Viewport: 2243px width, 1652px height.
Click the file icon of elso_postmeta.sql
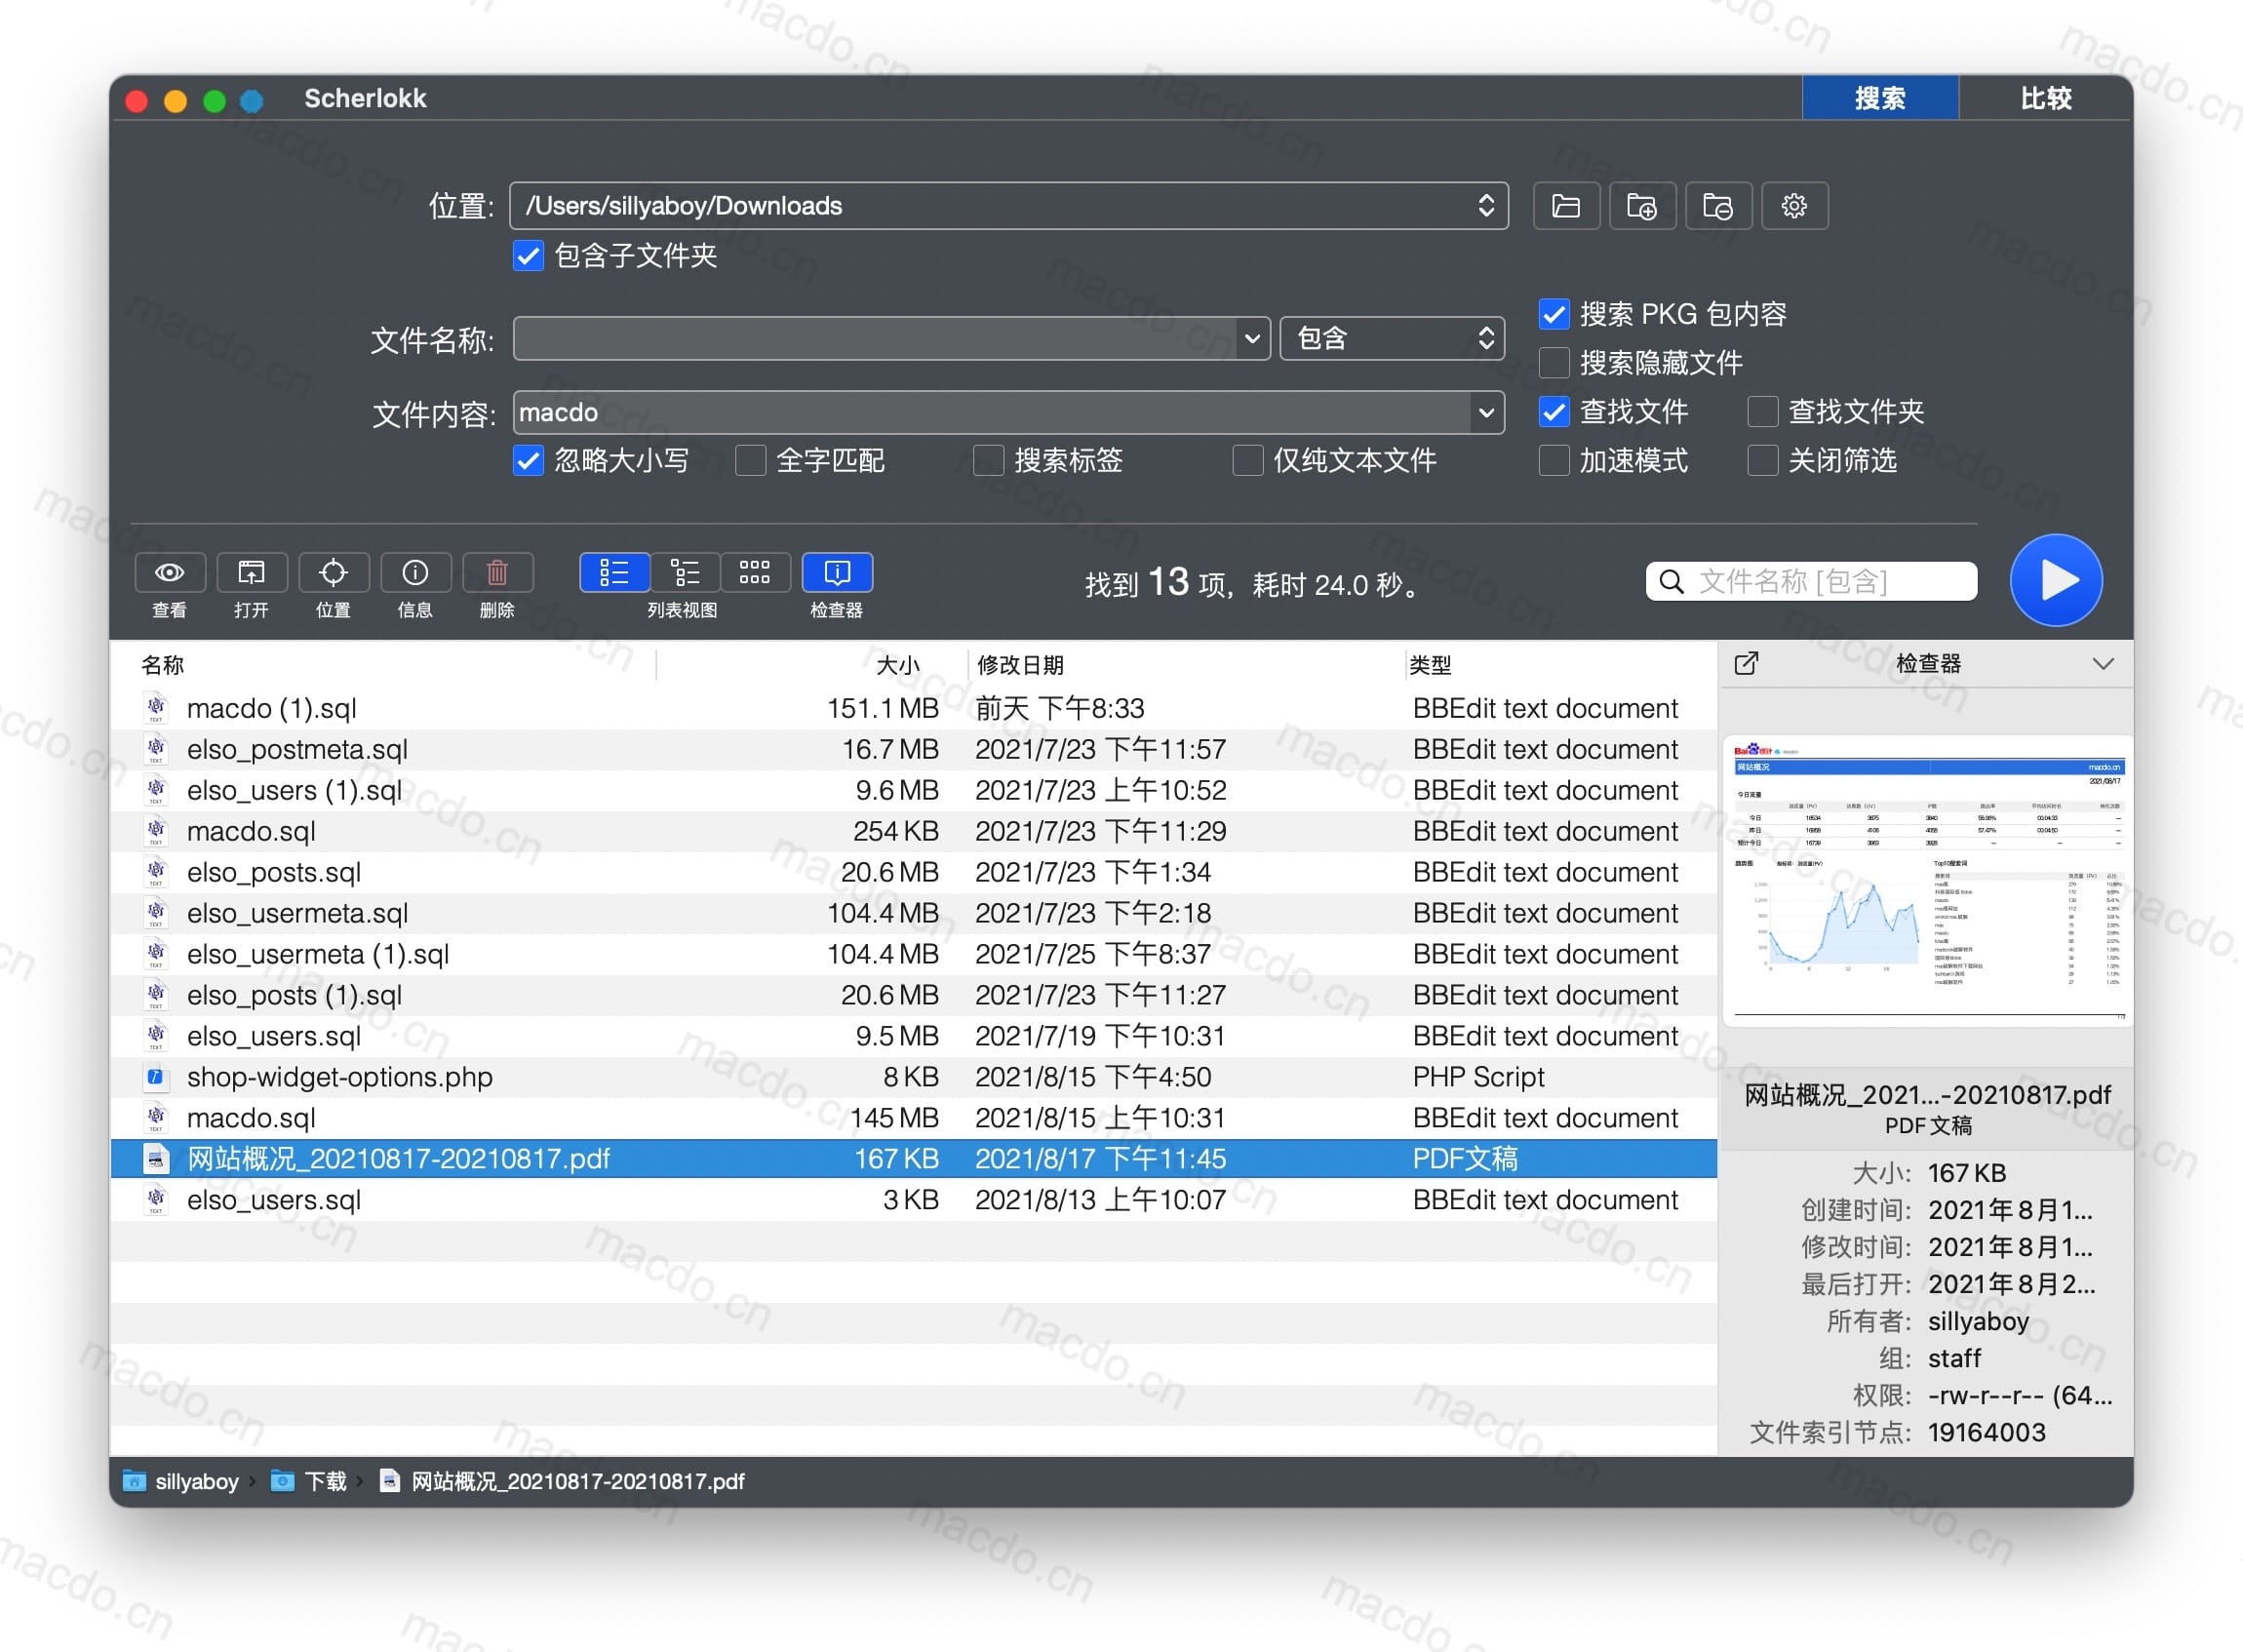[x=155, y=749]
